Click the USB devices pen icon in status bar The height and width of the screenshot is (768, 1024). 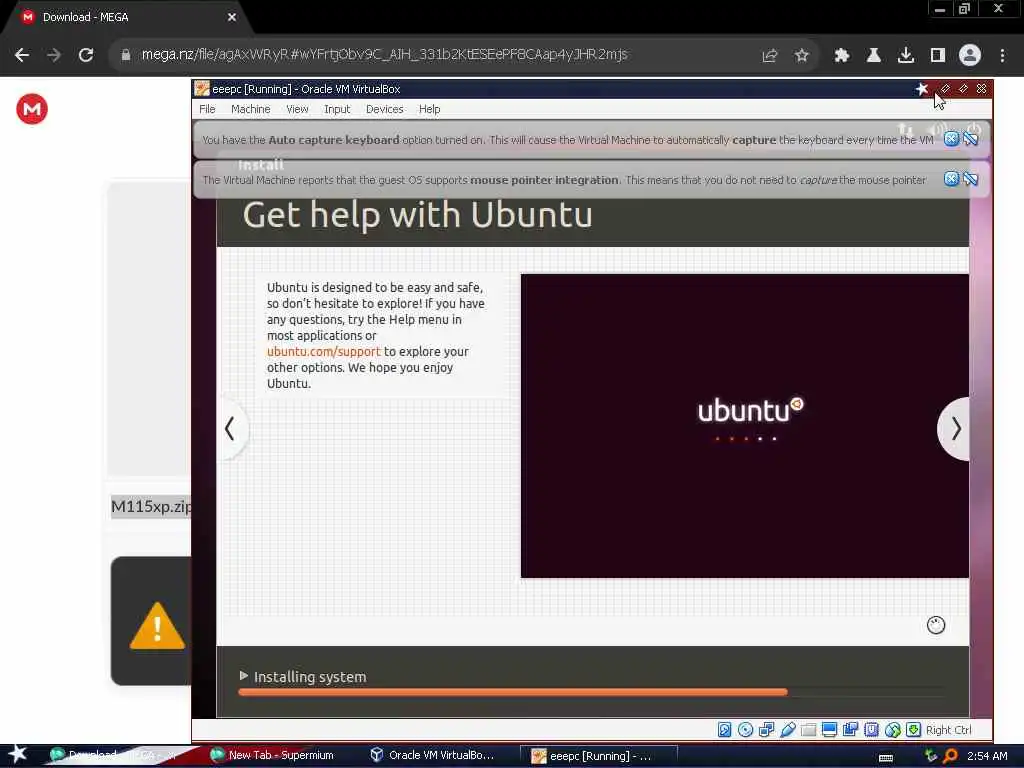click(x=788, y=729)
